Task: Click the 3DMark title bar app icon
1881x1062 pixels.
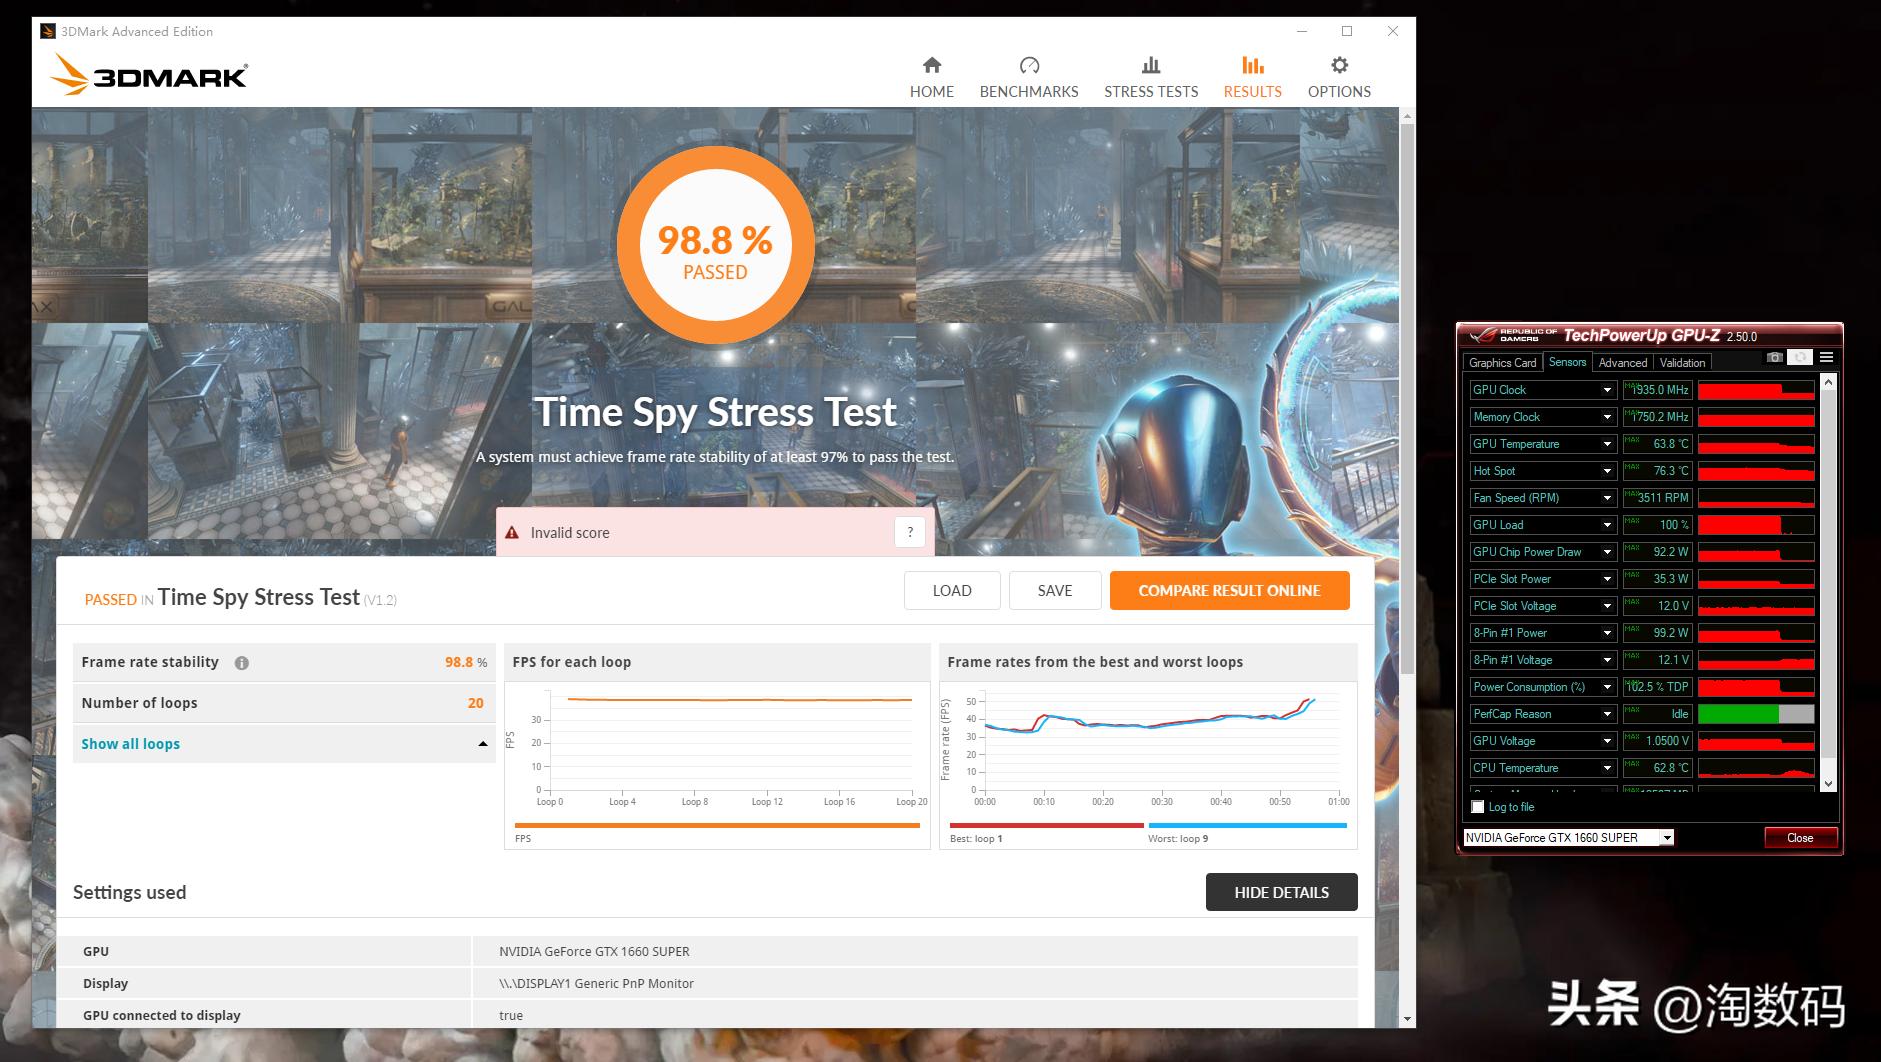Action: [x=48, y=31]
